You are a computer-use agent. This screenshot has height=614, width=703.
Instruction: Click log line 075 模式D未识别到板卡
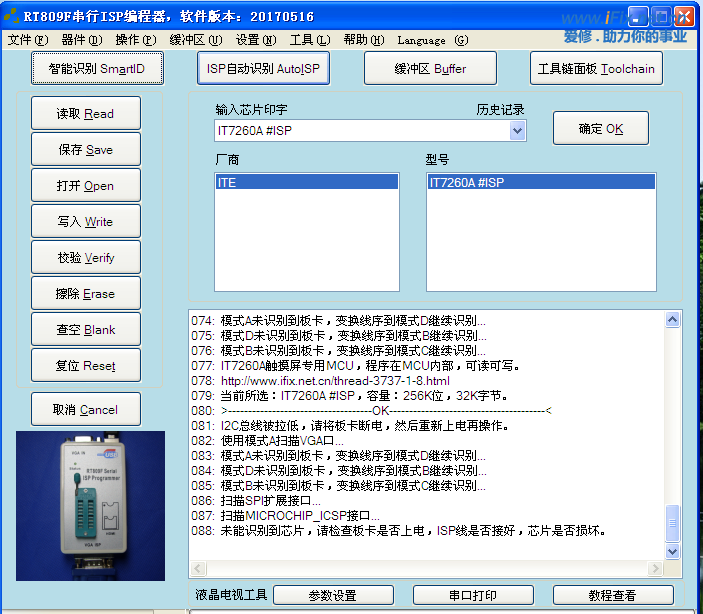coord(339,335)
